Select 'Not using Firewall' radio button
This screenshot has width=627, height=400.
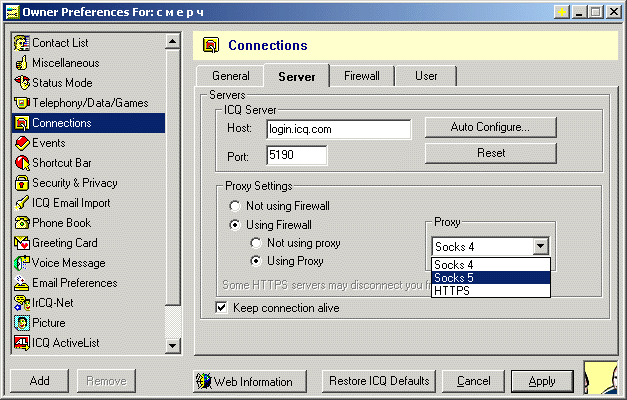tap(235, 206)
